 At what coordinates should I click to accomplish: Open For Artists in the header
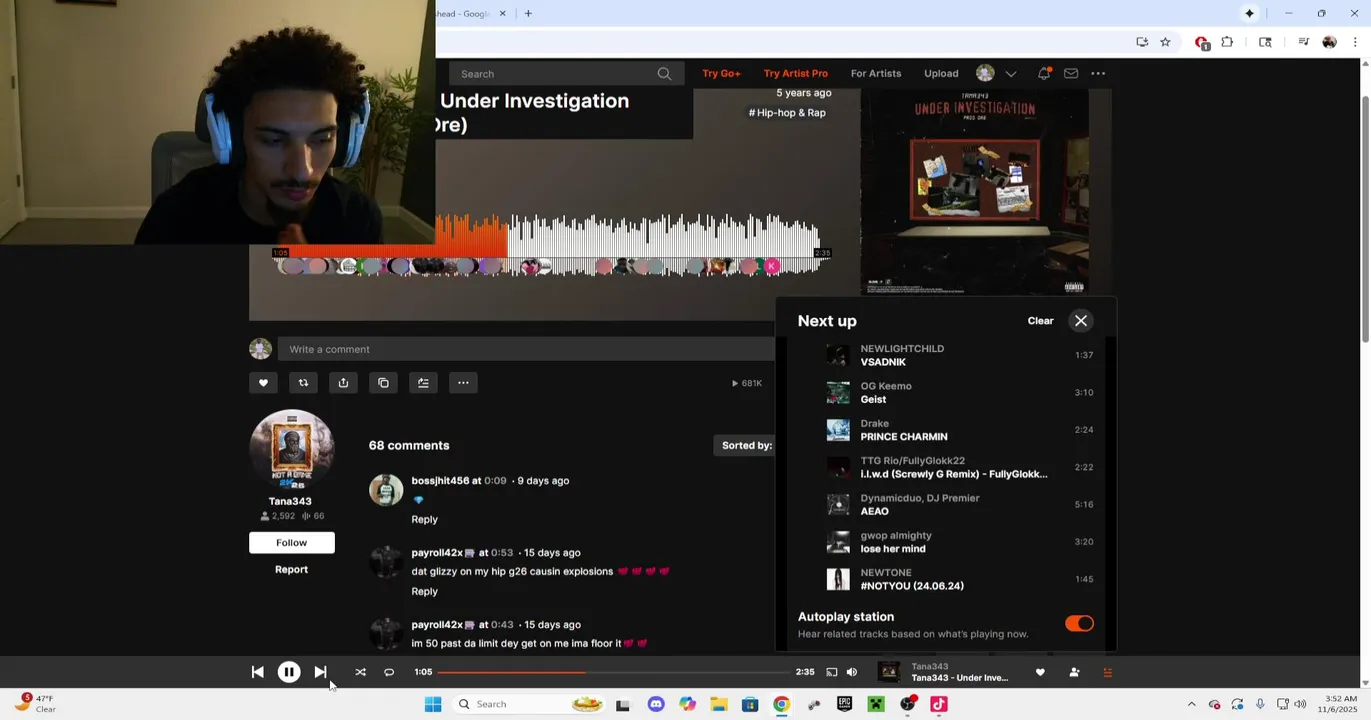[x=876, y=74]
